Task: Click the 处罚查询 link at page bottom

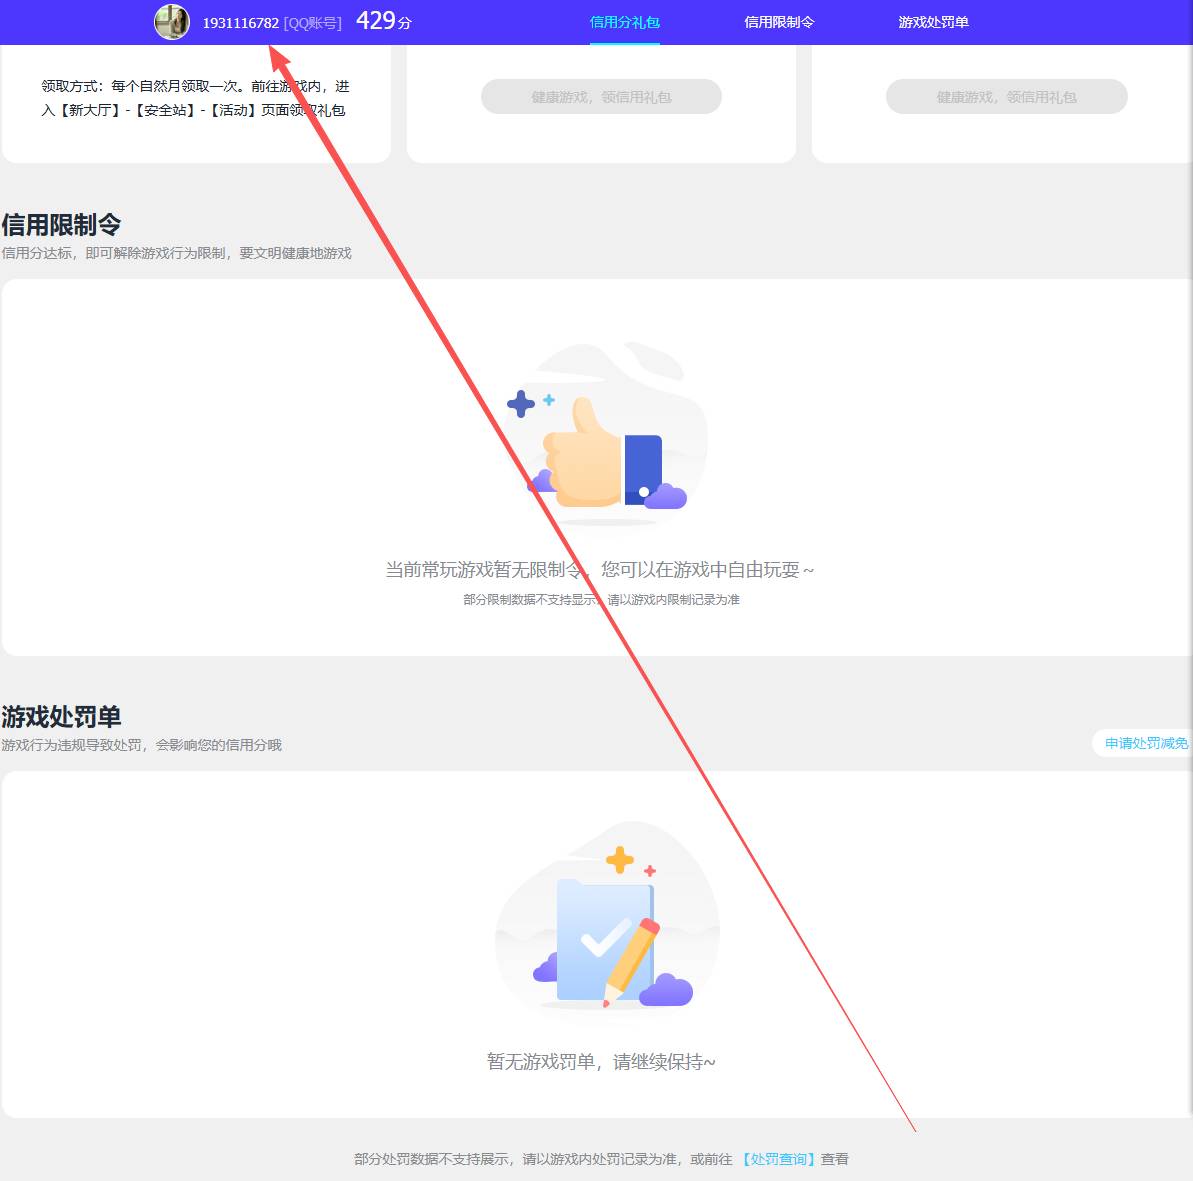Action: [781, 1158]
